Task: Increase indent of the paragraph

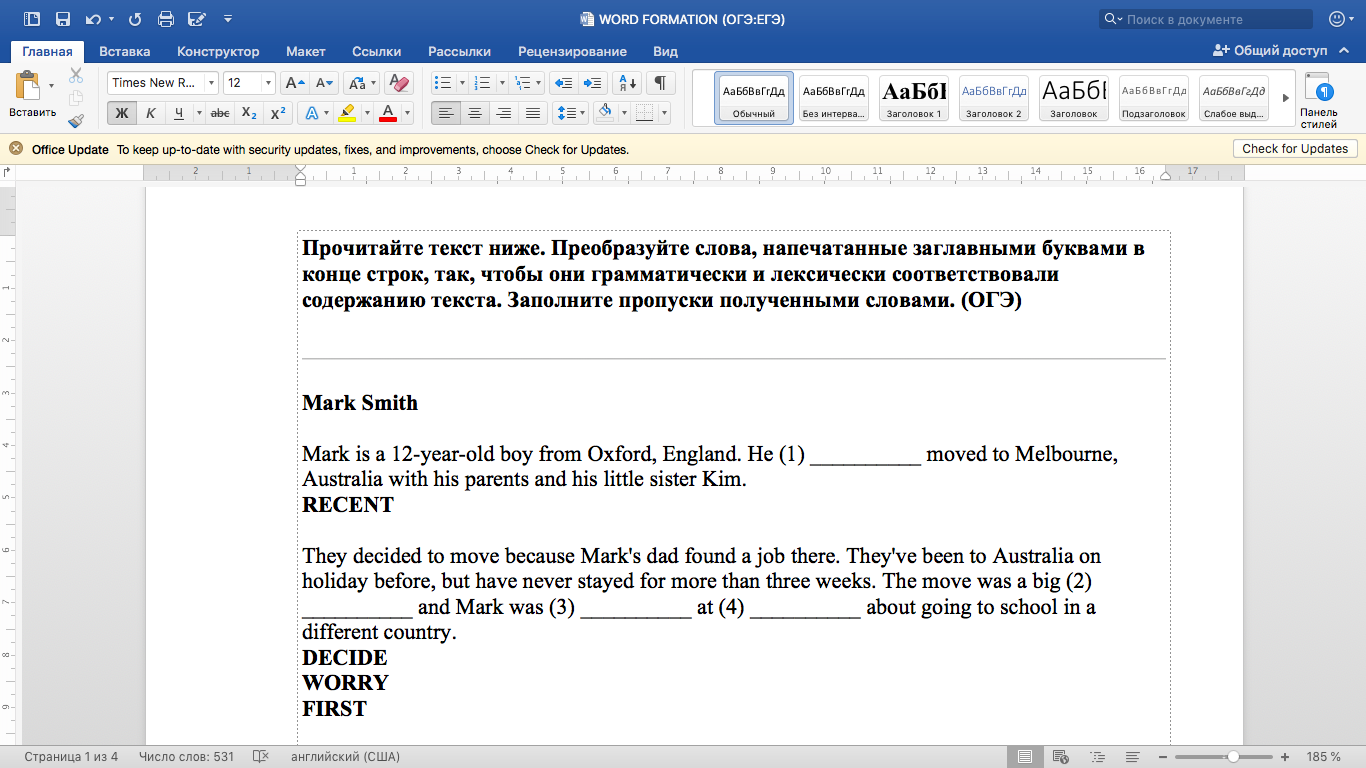Action: (x=593, y=83)
